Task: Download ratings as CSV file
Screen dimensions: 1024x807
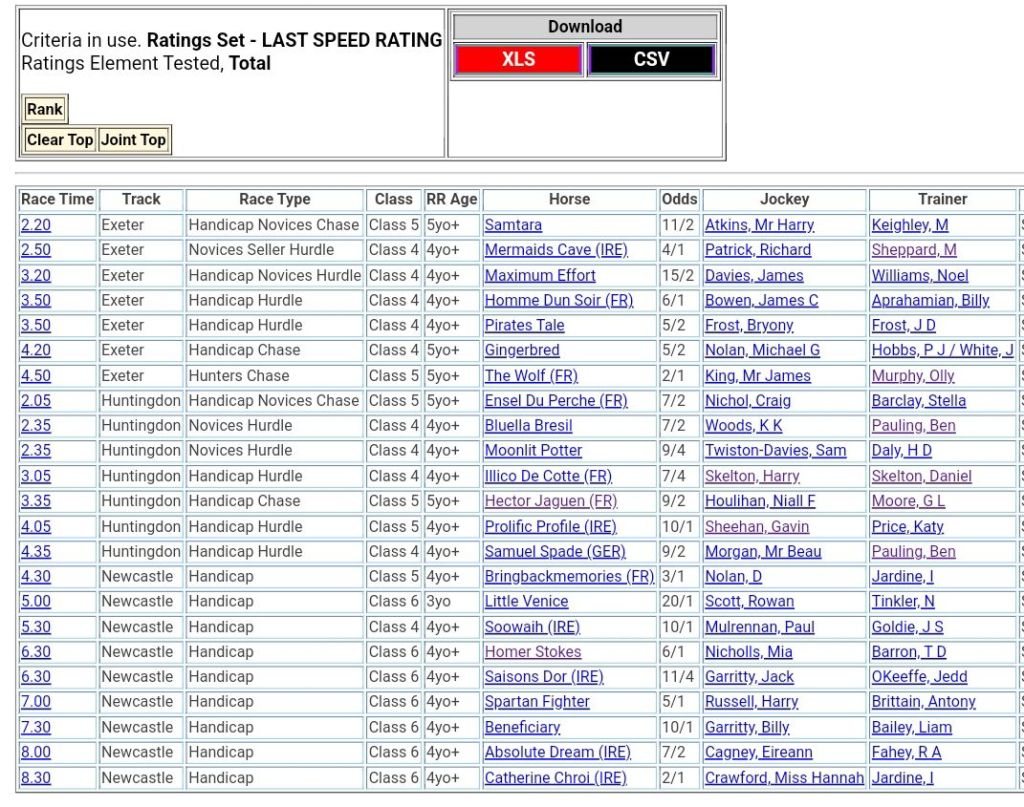Action: click(x=651, y=59)
